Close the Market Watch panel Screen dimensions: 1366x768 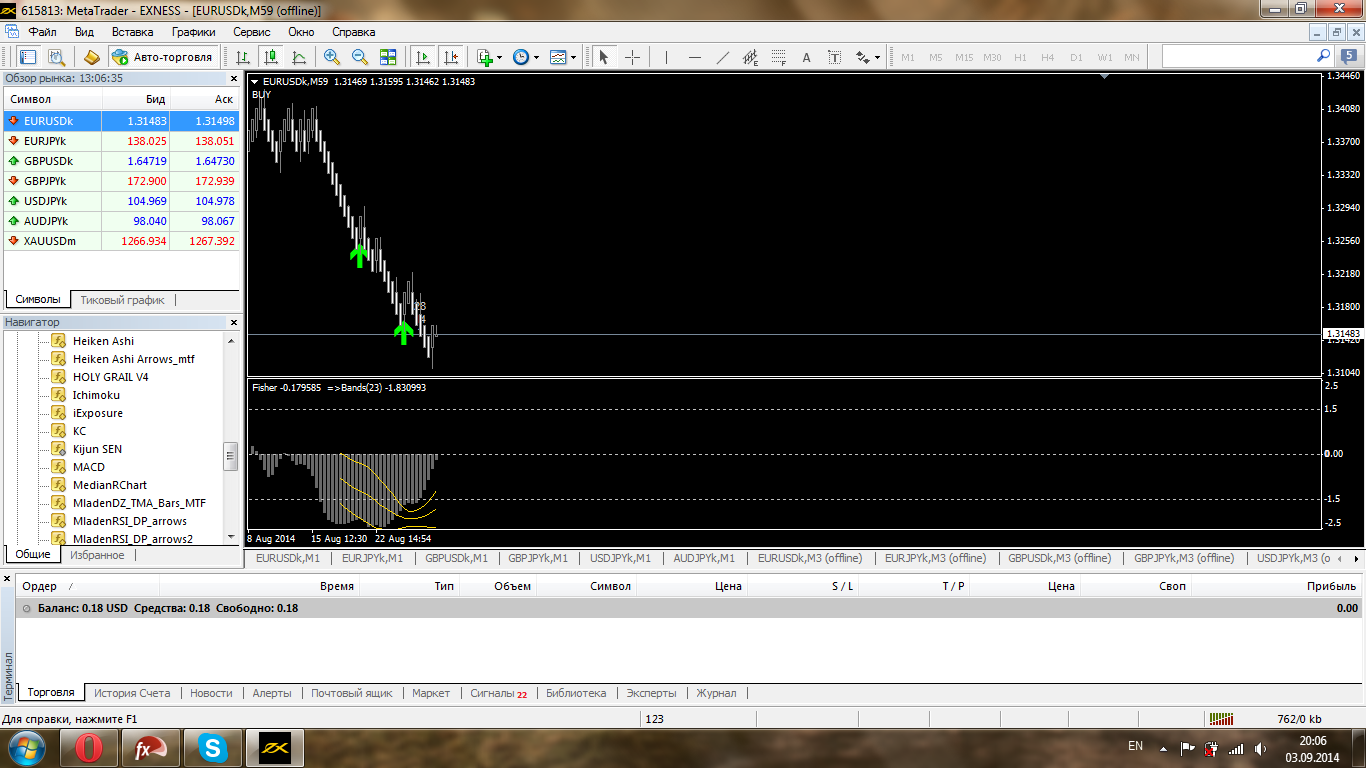(234, 77)
